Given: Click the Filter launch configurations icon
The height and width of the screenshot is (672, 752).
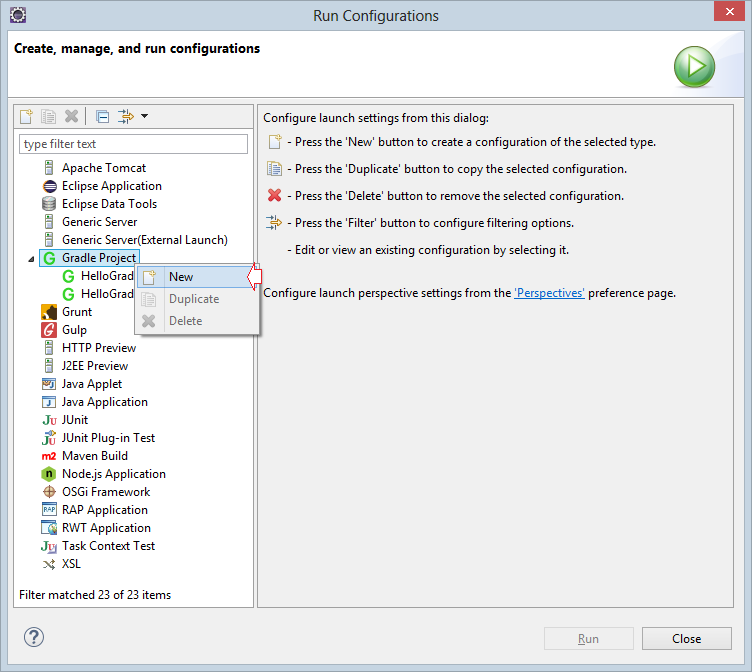Looking at the screenshot, I should coord(126,117).
